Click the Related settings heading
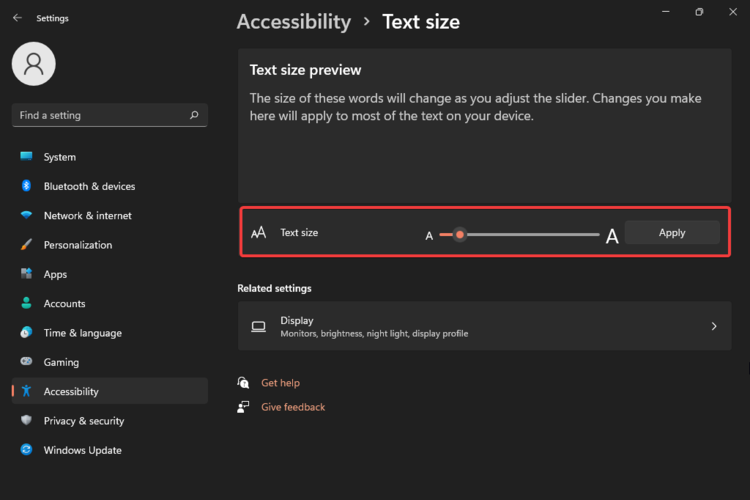Viewport: 750px width, 500px height. [x=274, y=288]
